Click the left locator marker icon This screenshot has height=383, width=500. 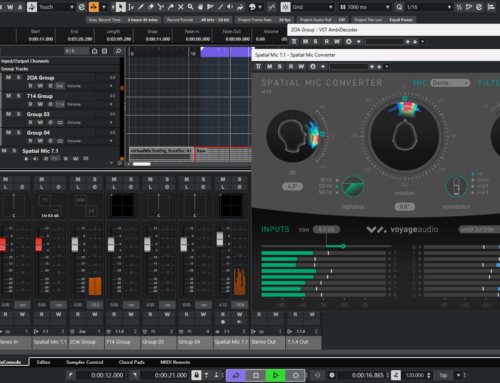click(70, 375)
